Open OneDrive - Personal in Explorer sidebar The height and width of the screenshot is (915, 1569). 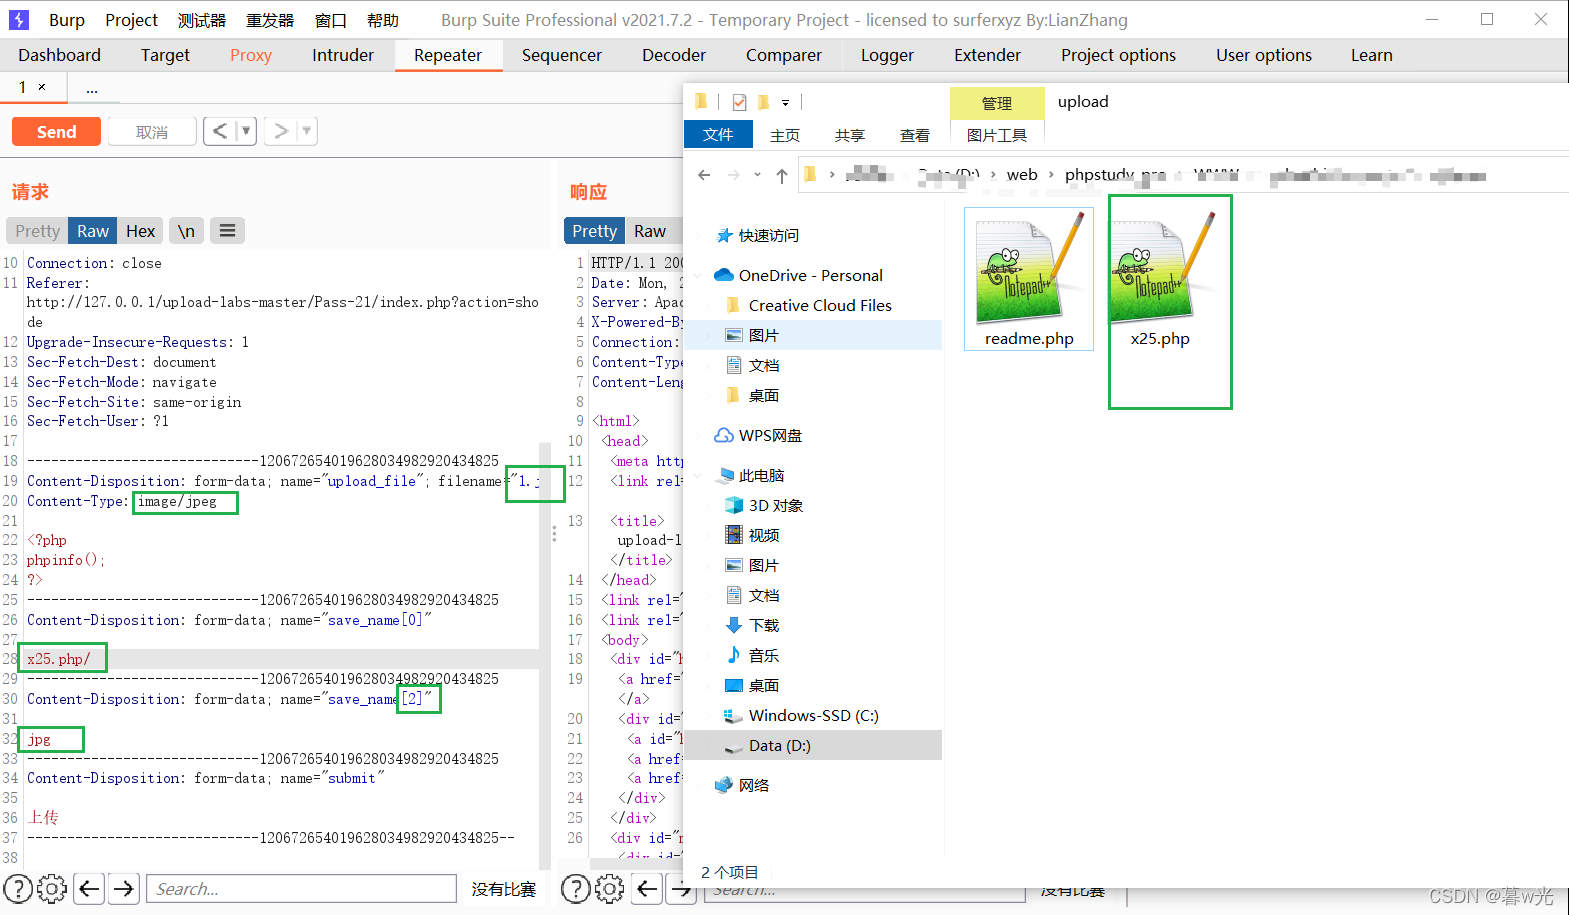810,275
